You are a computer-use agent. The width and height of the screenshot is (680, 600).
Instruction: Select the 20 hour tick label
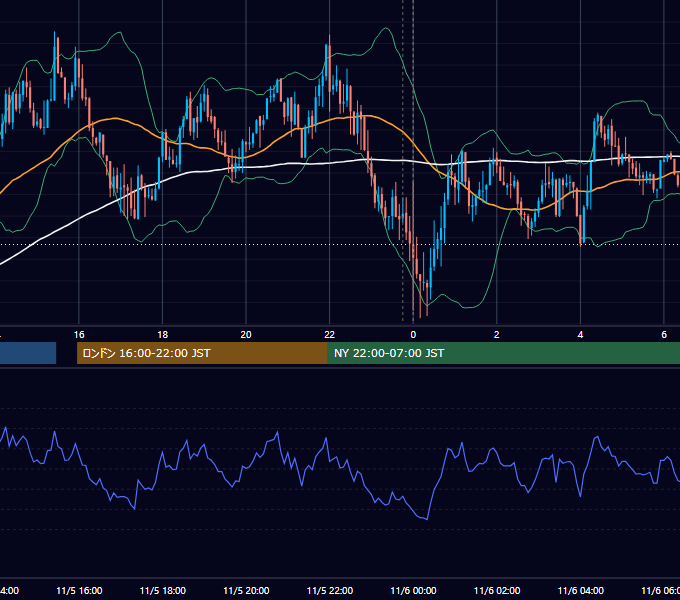[x=246, y=334]
